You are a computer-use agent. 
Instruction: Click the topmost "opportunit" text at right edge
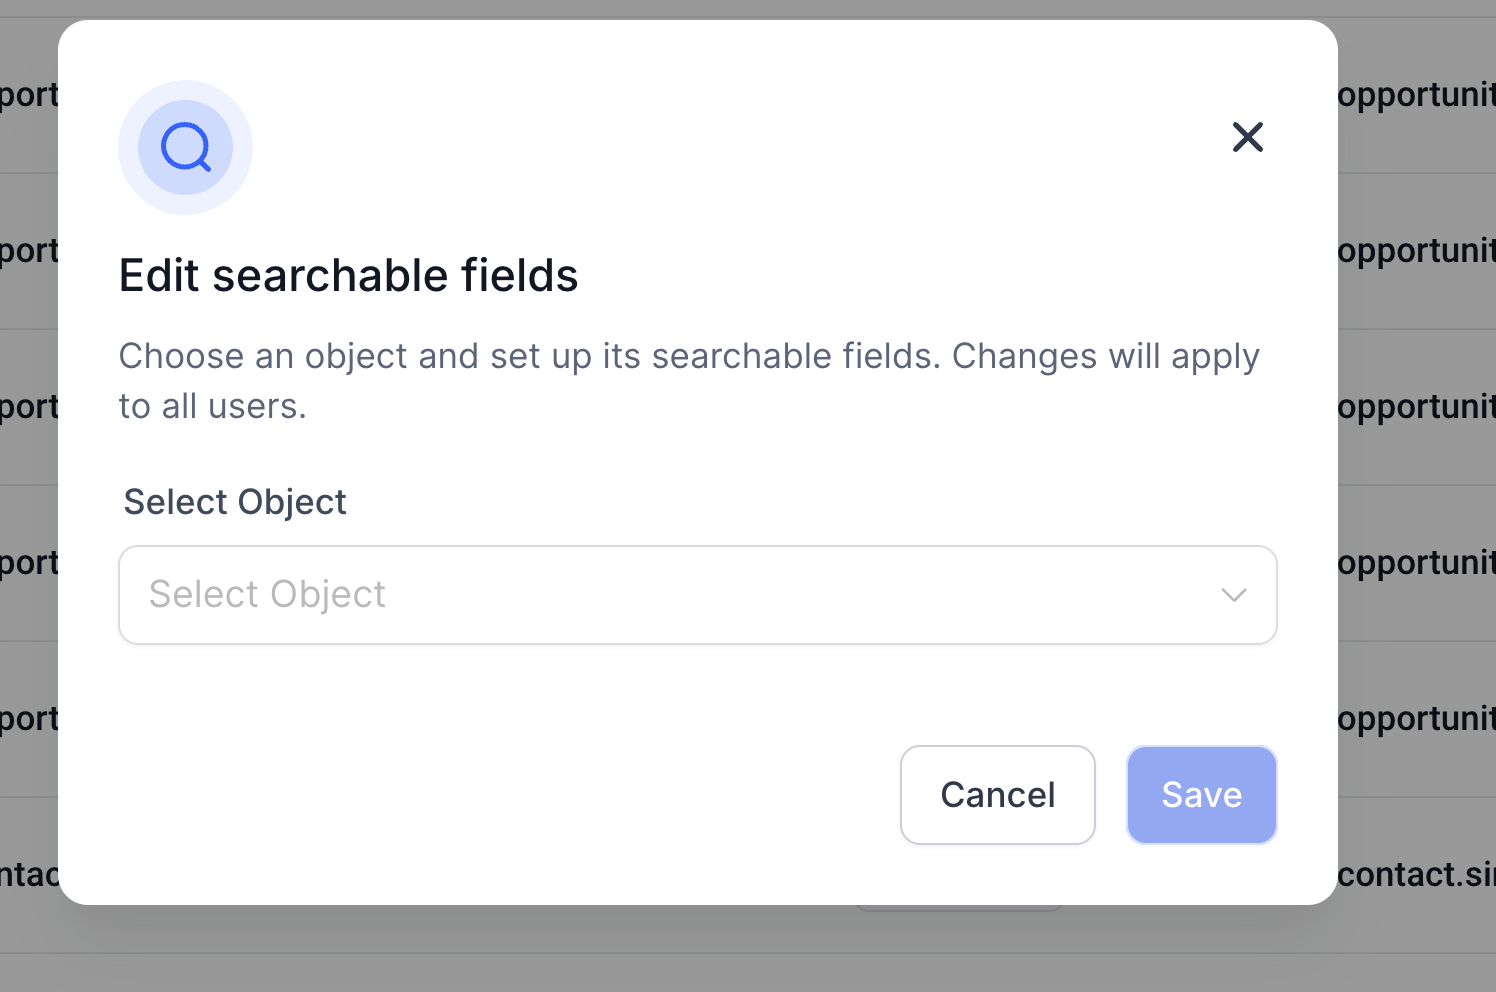pos(1416,96)
